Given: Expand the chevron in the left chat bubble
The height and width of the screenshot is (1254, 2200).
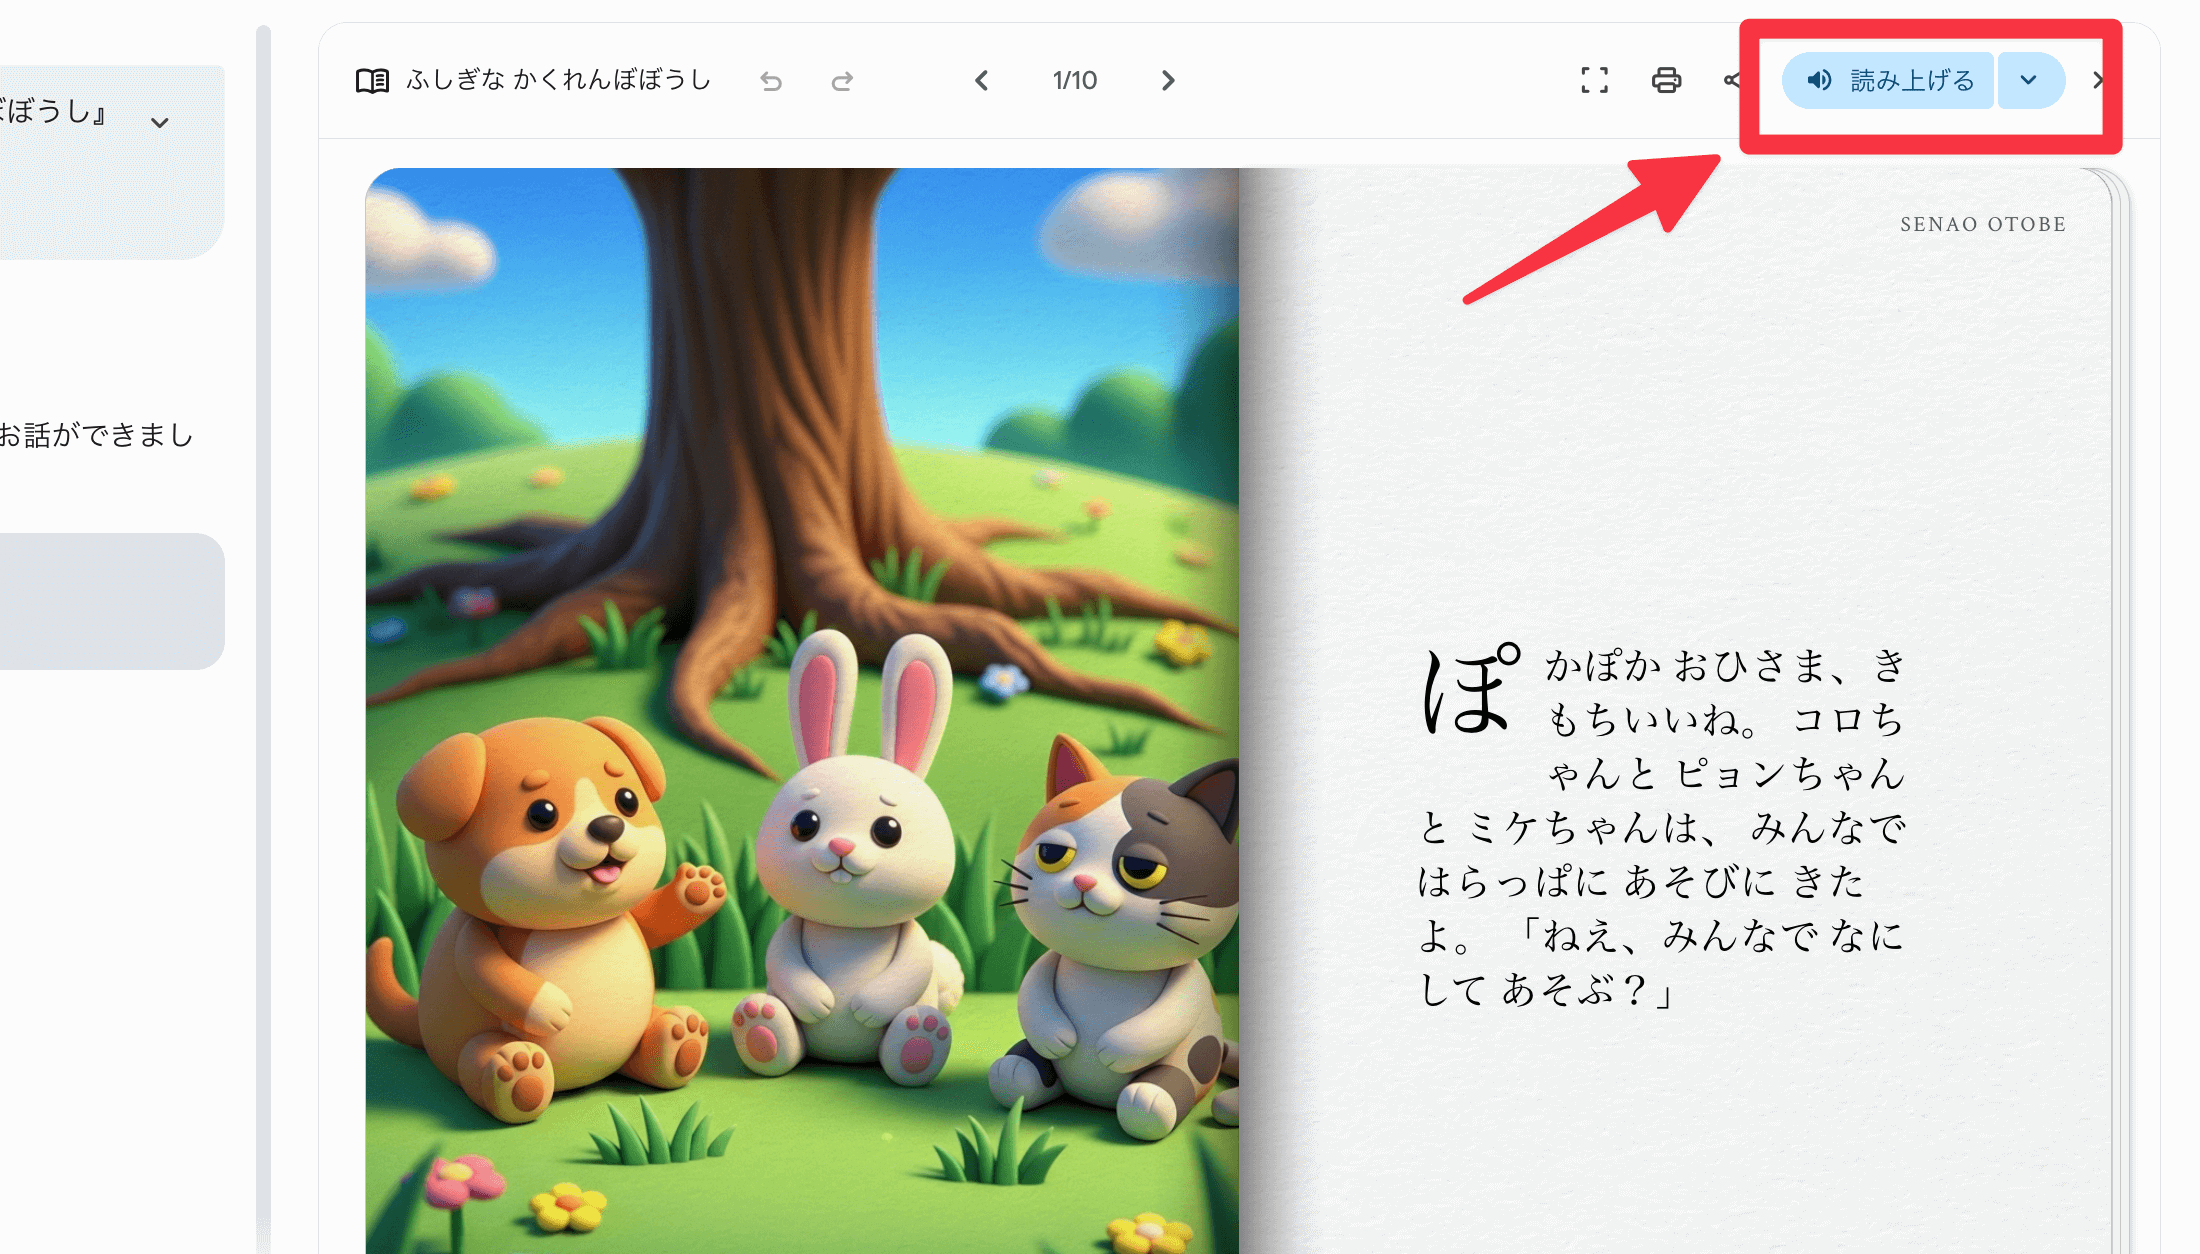Looking at the screenshot, I should click(159, 123).
